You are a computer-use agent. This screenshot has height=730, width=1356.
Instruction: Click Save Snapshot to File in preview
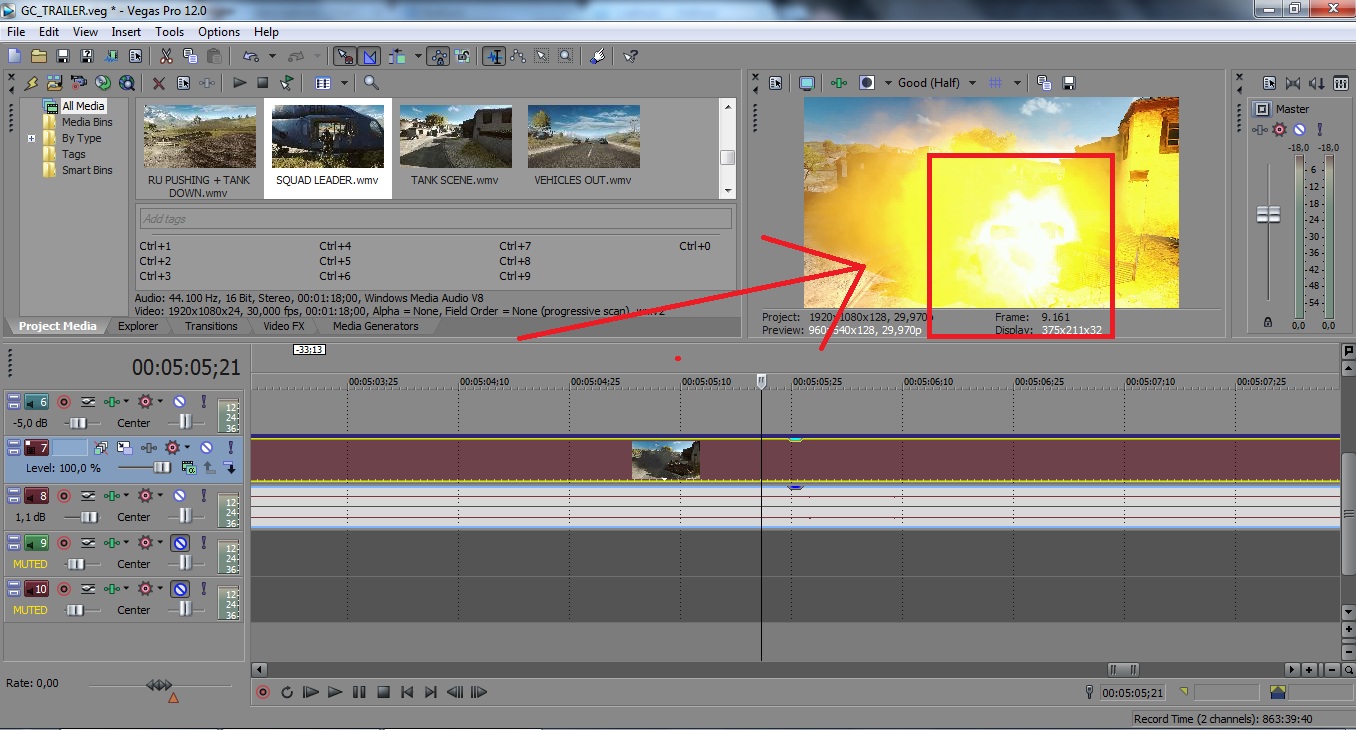[x=1068, y=83]
